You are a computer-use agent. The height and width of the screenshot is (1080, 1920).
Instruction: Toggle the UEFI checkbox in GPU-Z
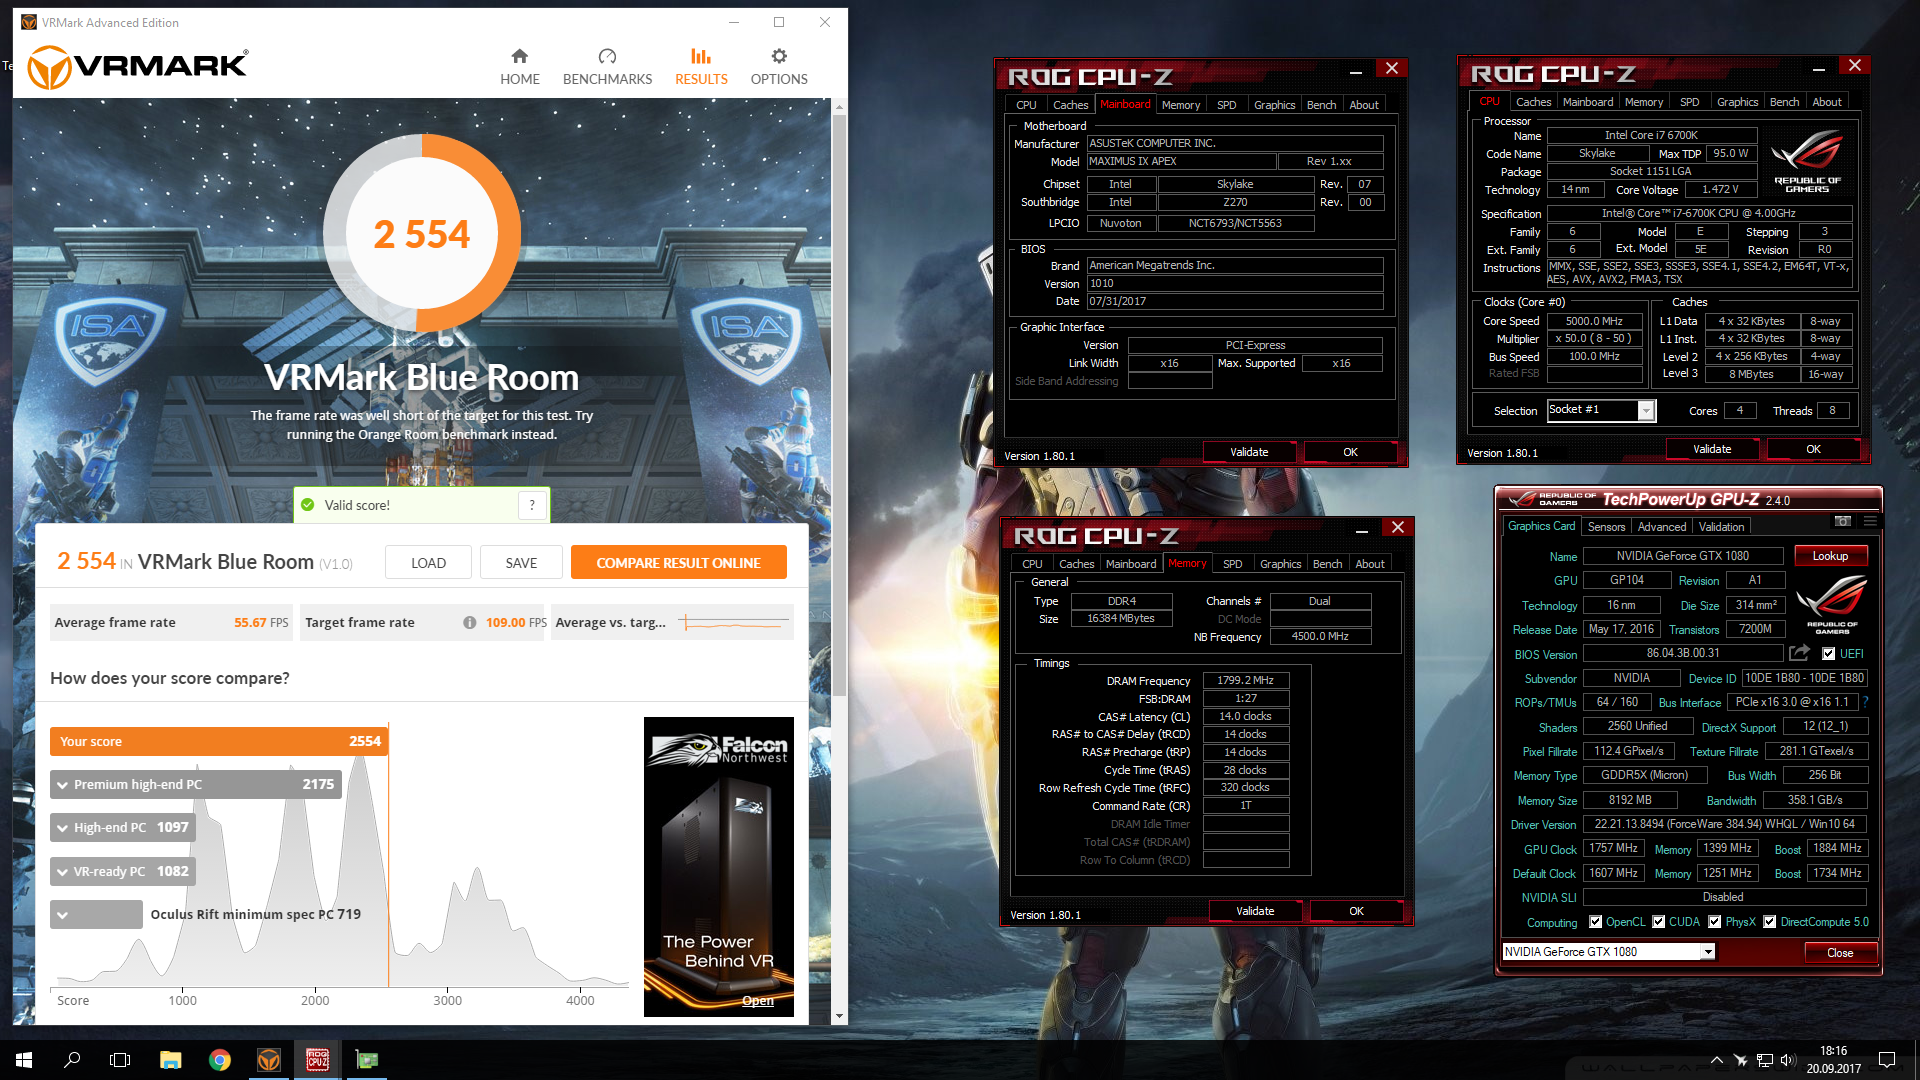pos(1828,654)
